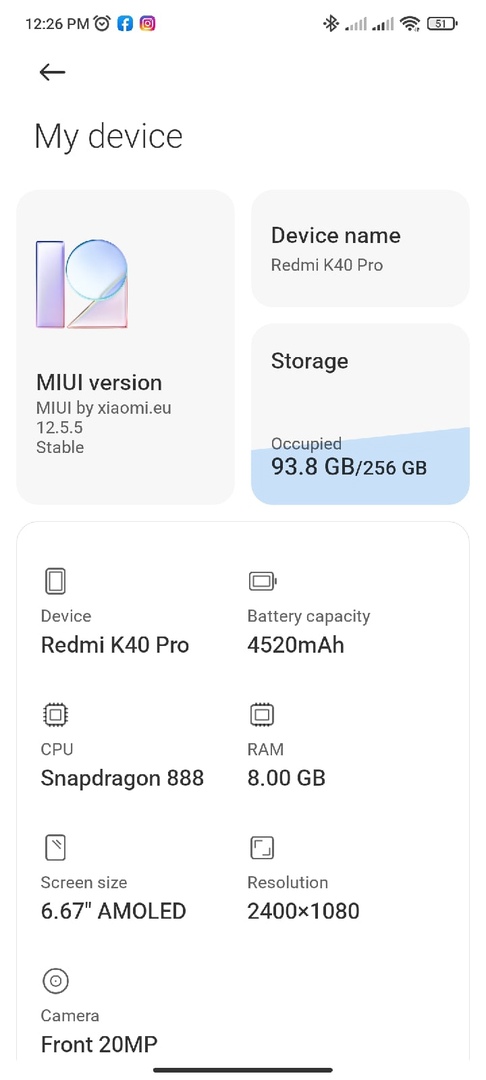
Task: Click the Camera lens icon
Action: 55,980
